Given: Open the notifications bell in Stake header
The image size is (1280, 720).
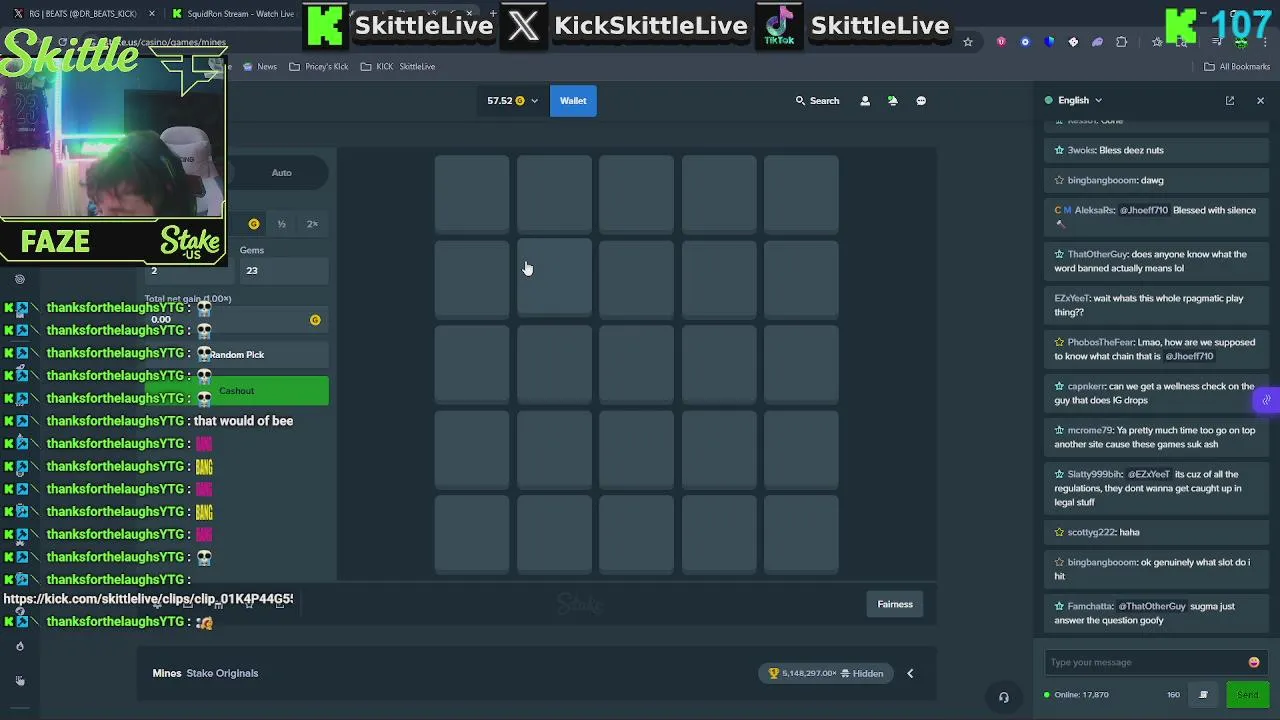Looking at the screenshot, I should [893, 101].
